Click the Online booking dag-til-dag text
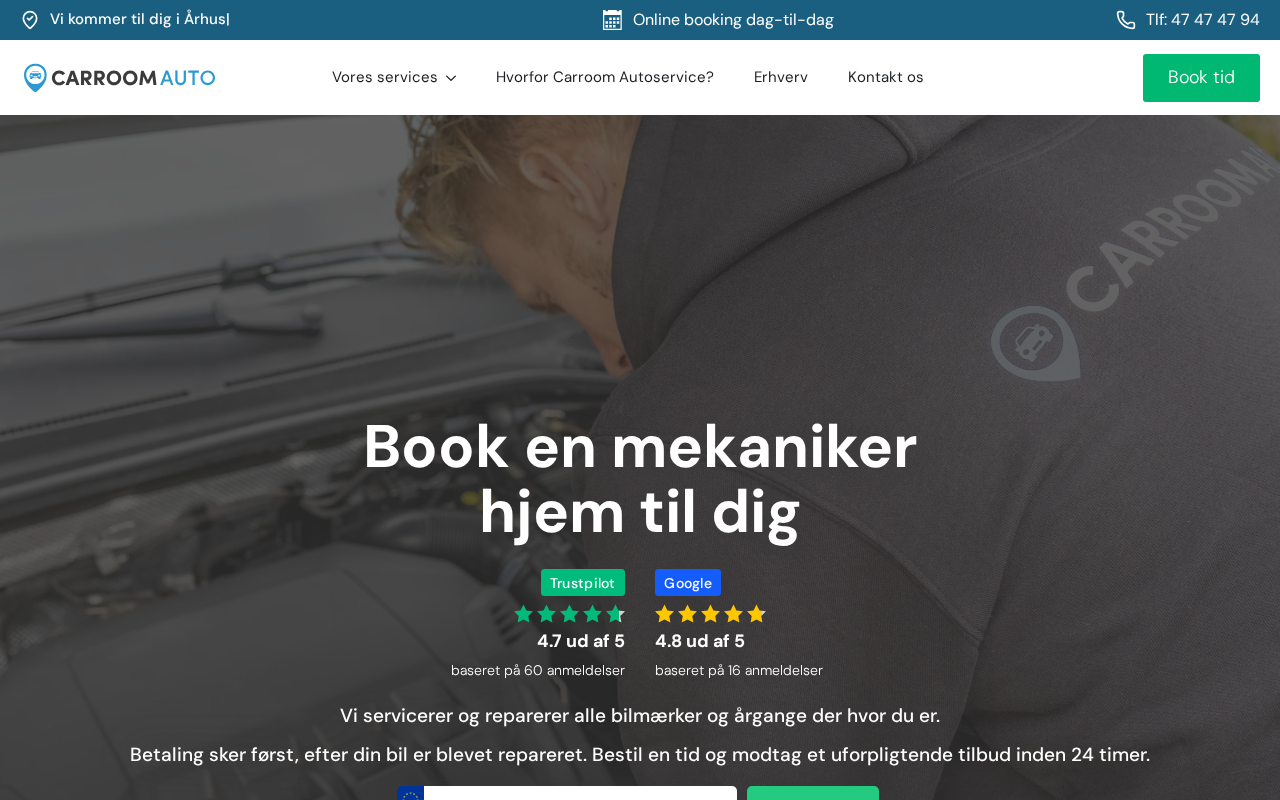The width and height of the screenshot is (1280, 800). coord(733,20)
